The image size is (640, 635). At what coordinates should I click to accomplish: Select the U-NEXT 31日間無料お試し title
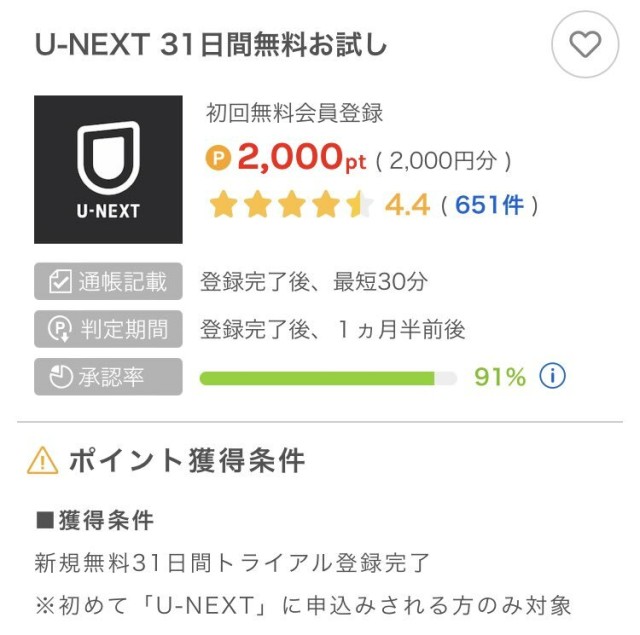(x=210, y=45)
